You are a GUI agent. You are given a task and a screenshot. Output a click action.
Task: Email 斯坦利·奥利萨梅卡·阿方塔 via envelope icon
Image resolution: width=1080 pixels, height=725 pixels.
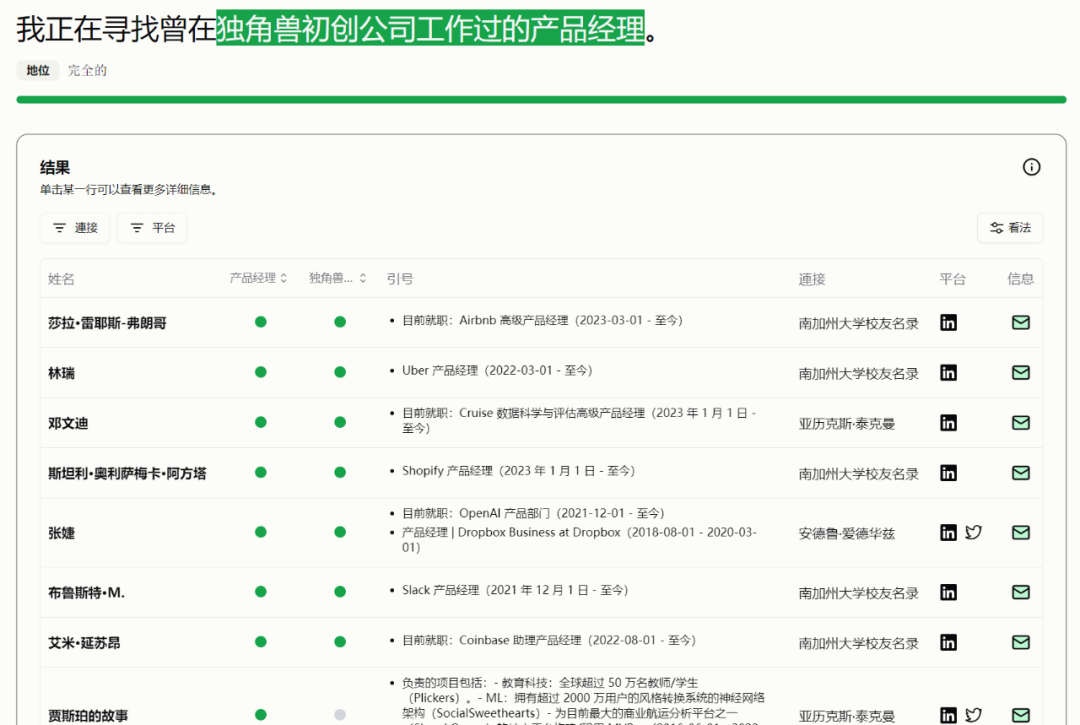(1021, 473)
